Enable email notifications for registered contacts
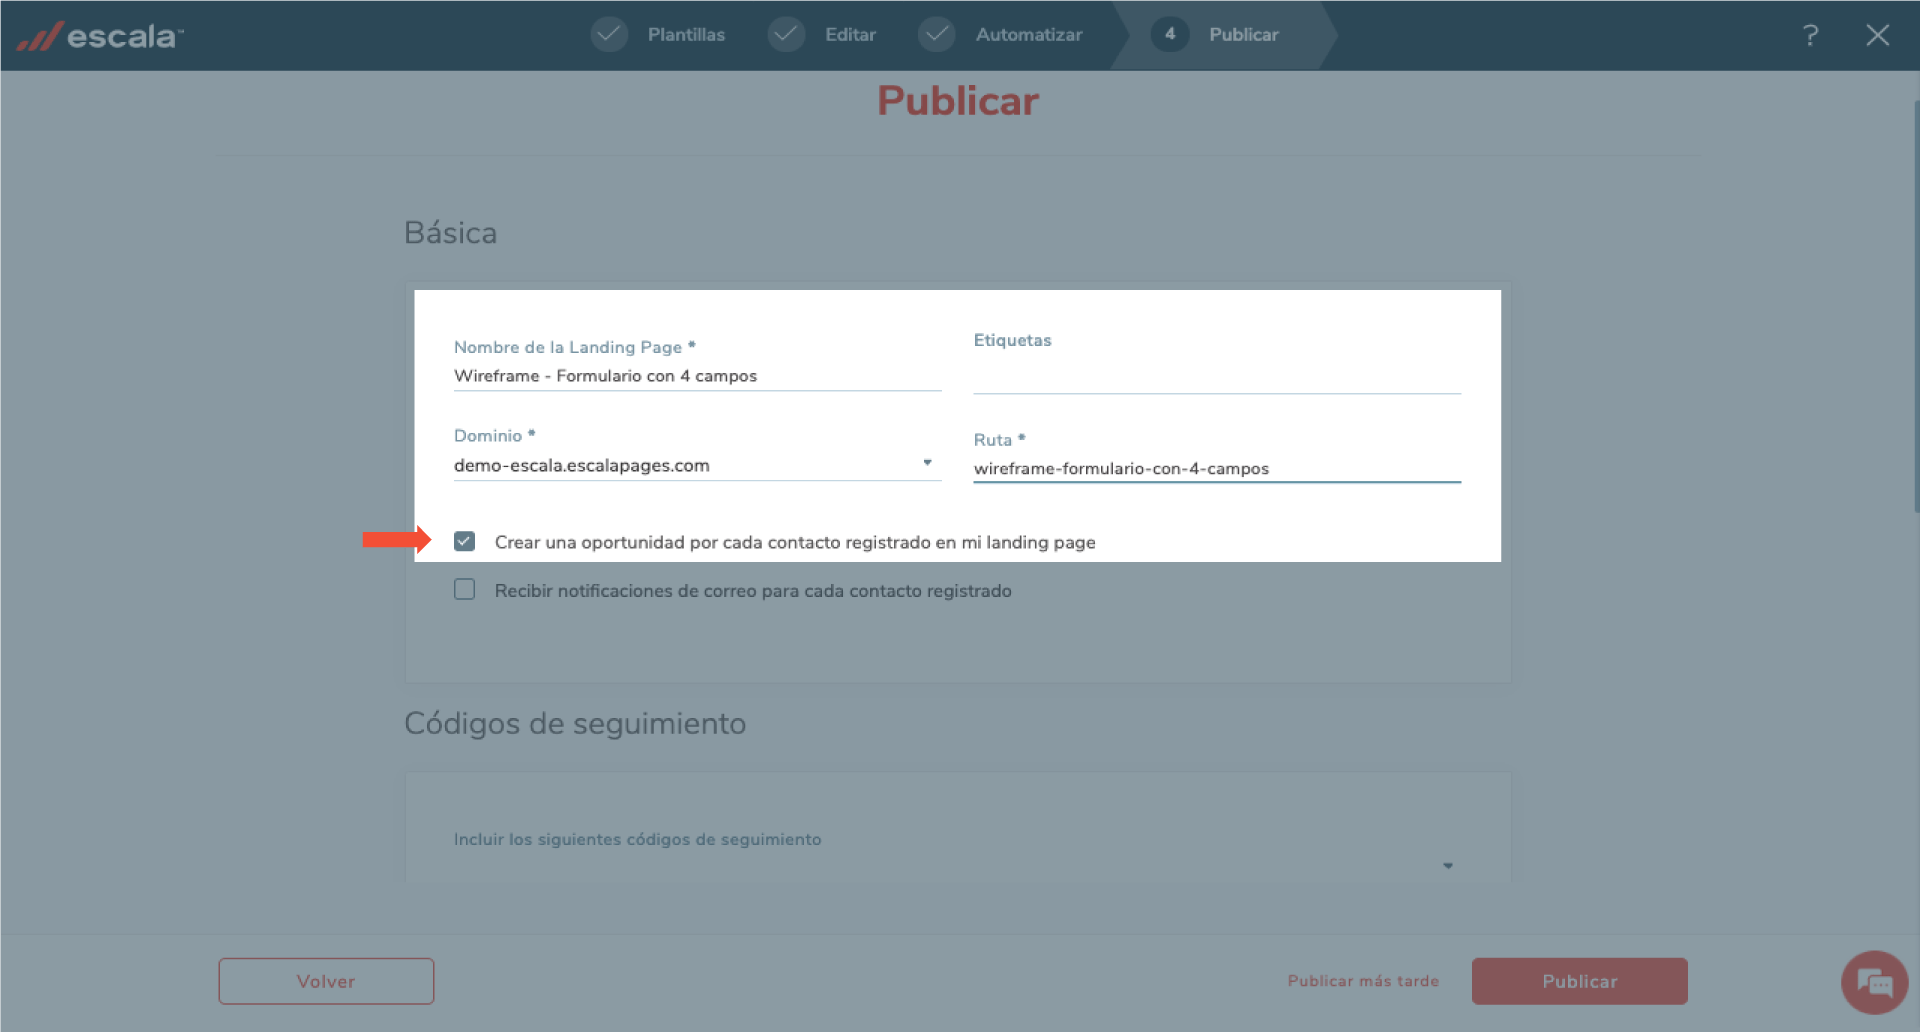Viewport: 1920px width, 1032px height. click(x=464, y=590)
